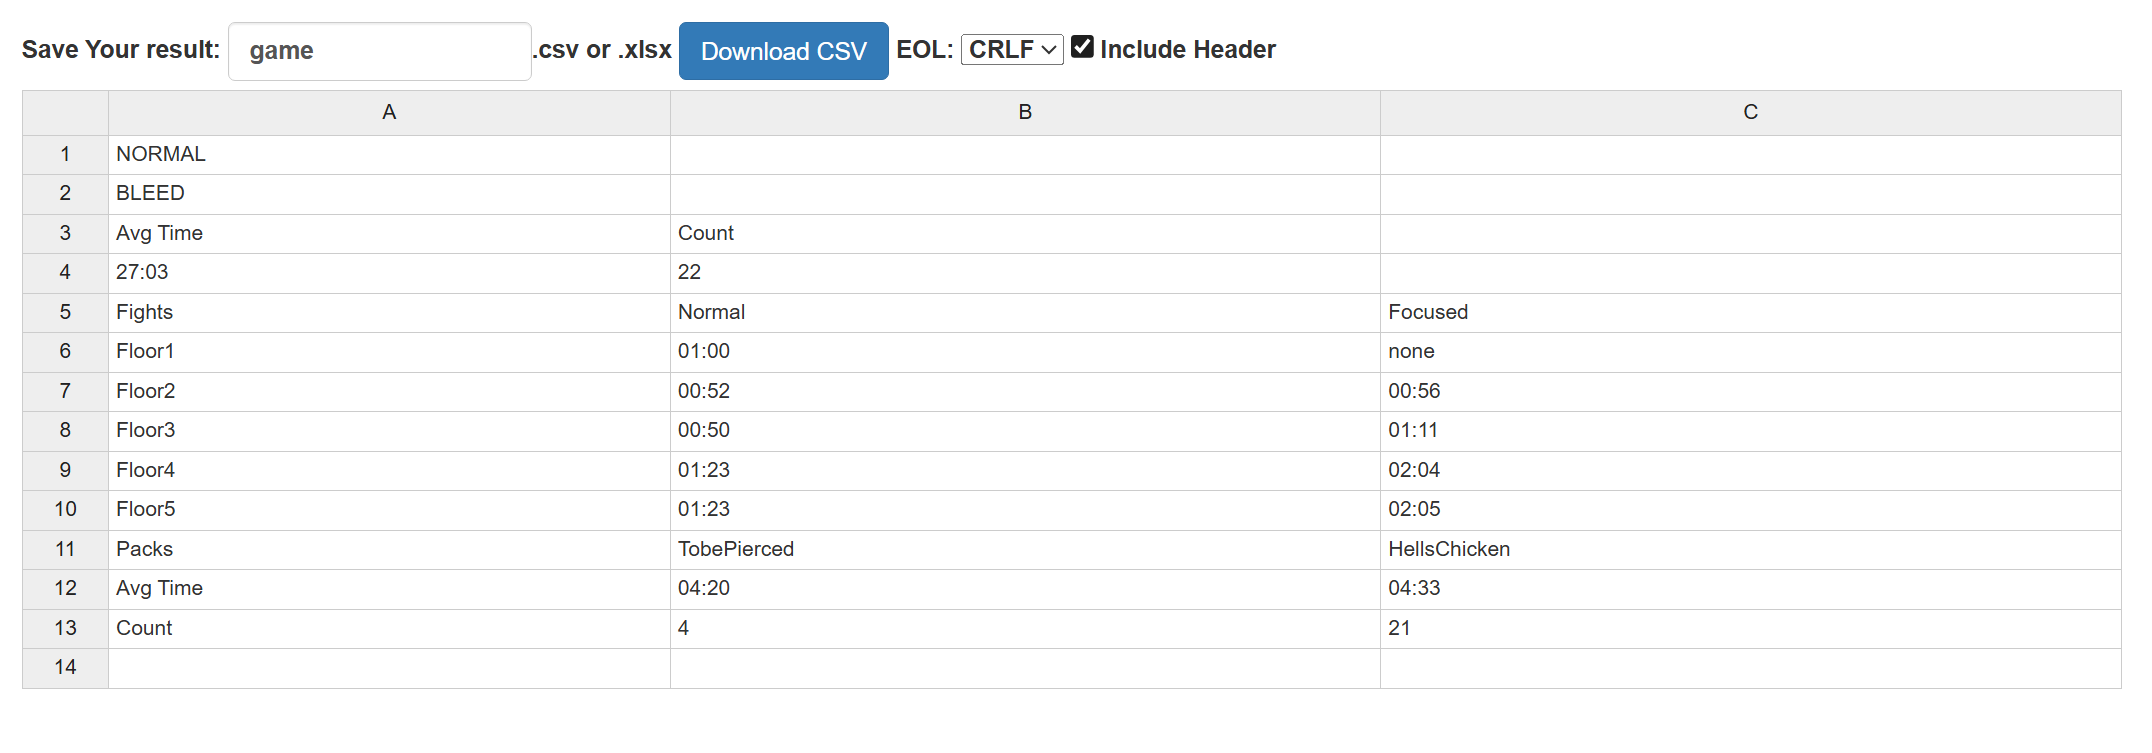Screen dimensions: 2152x753
Task: Open the EOL dropdown set to CRLF
Action: pos(1011,49)
